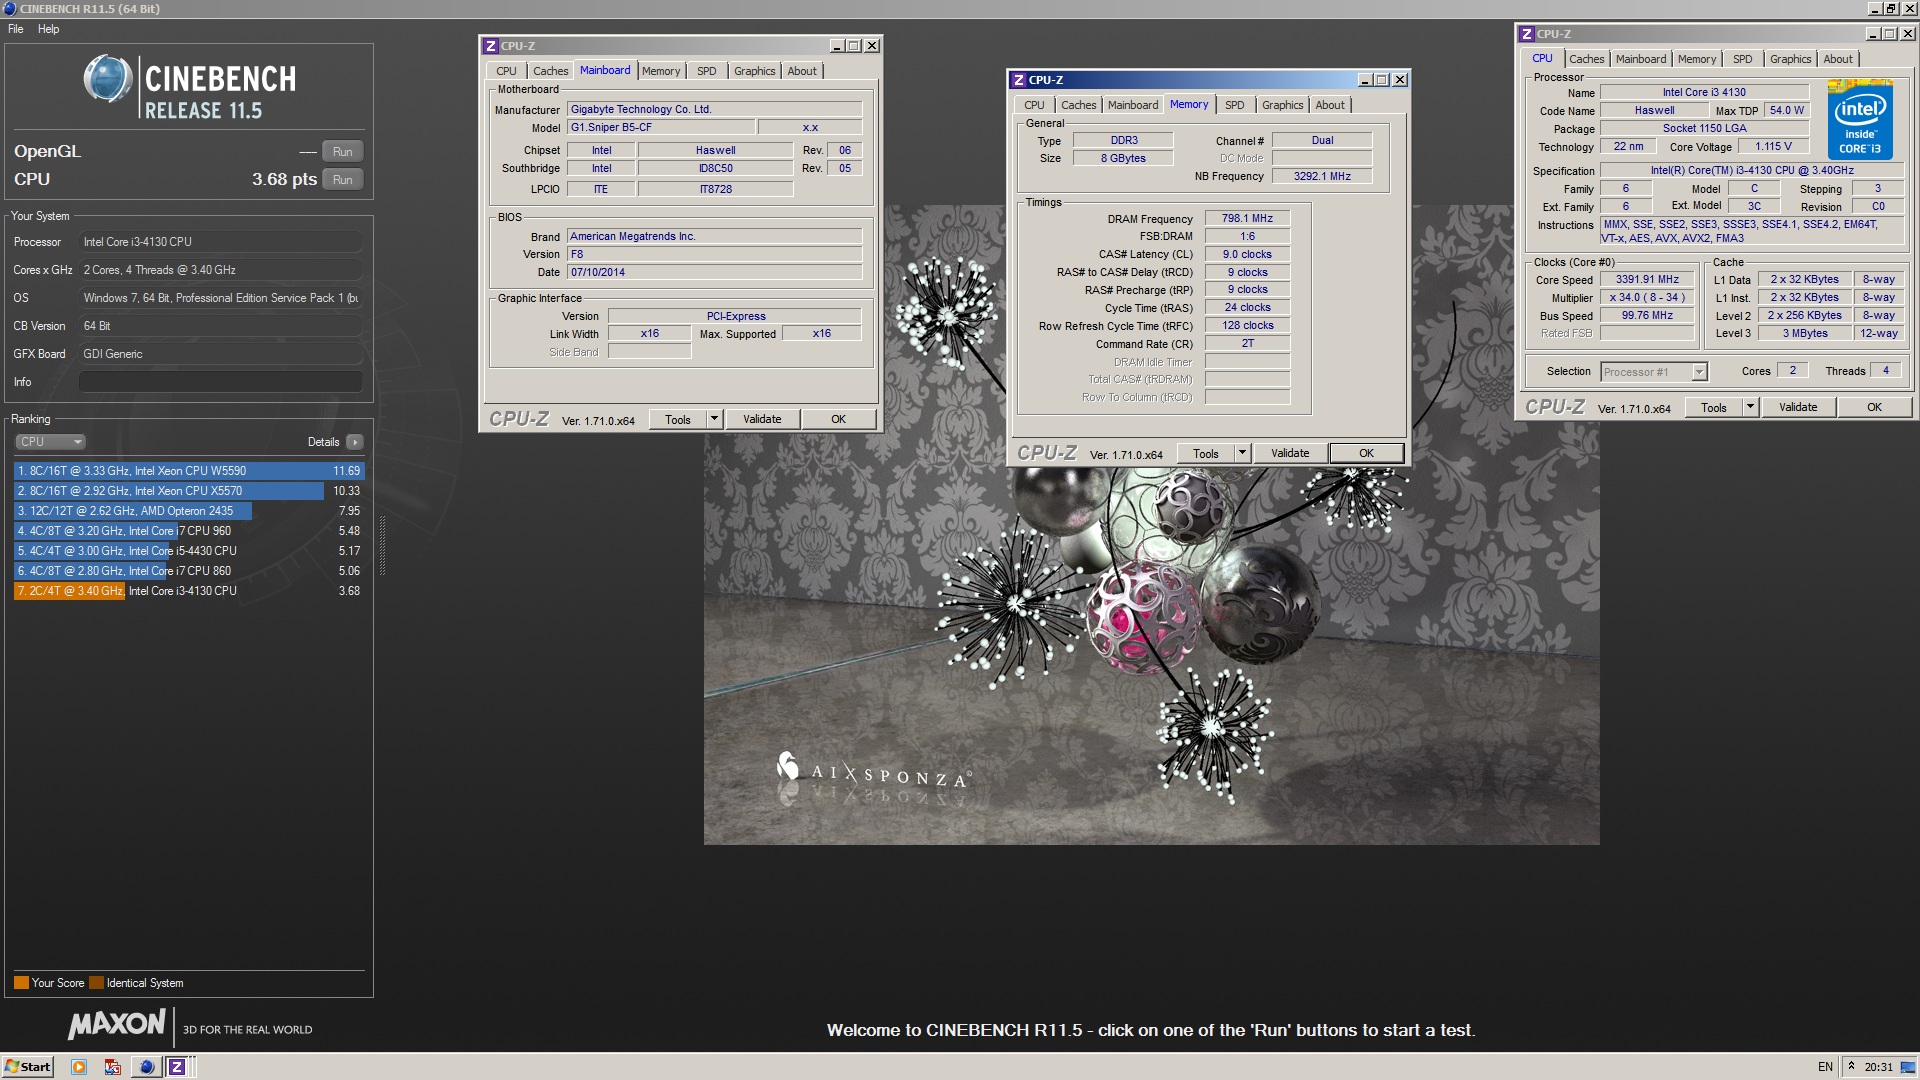The width and height of the screenshot is (1920, 1080).
Task: Select ranking row Core i5-4430 CPU
Action: (x=189, y=551)
